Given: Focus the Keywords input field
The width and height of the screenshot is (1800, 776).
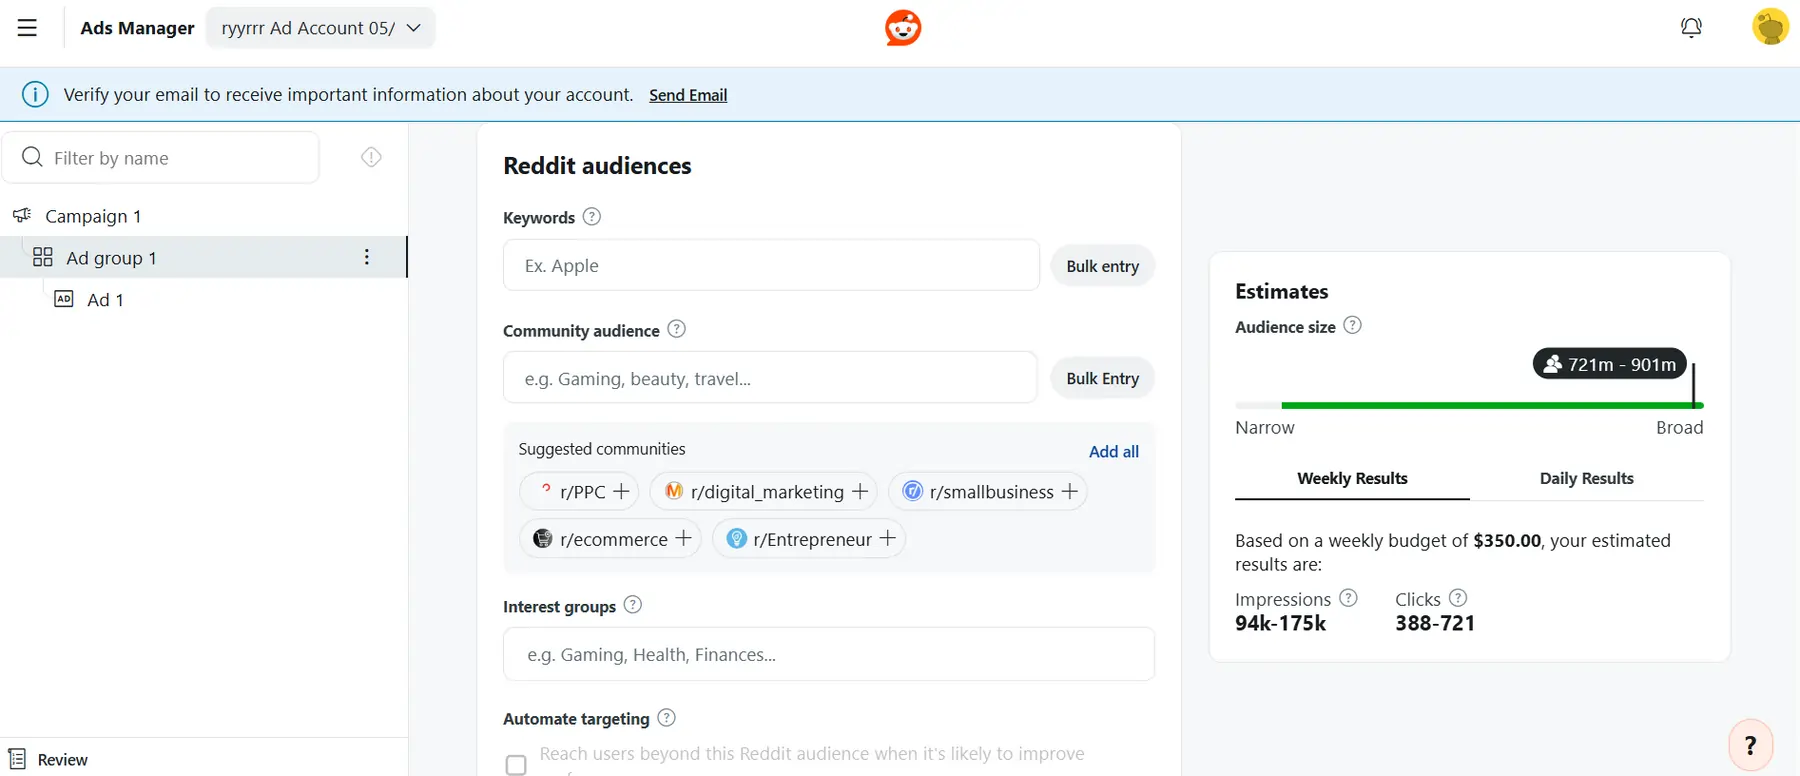Looking at the screenshot, I should [x=771, y=265].
